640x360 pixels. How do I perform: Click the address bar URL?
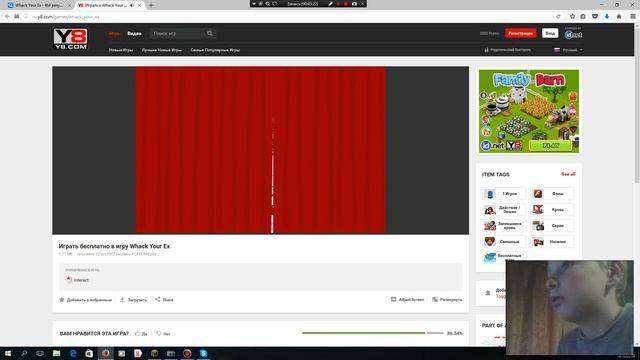click(x=65, y=17)
